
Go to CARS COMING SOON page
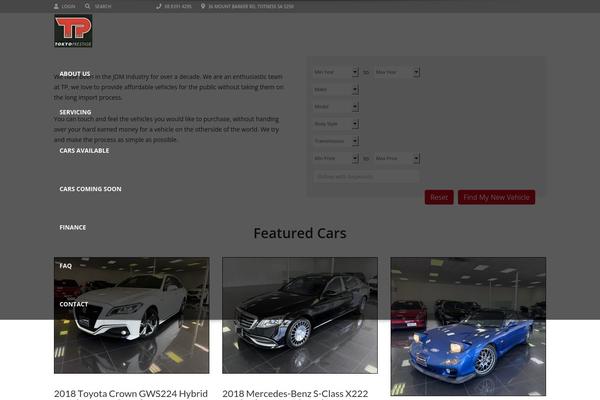[x=90, y=189]
